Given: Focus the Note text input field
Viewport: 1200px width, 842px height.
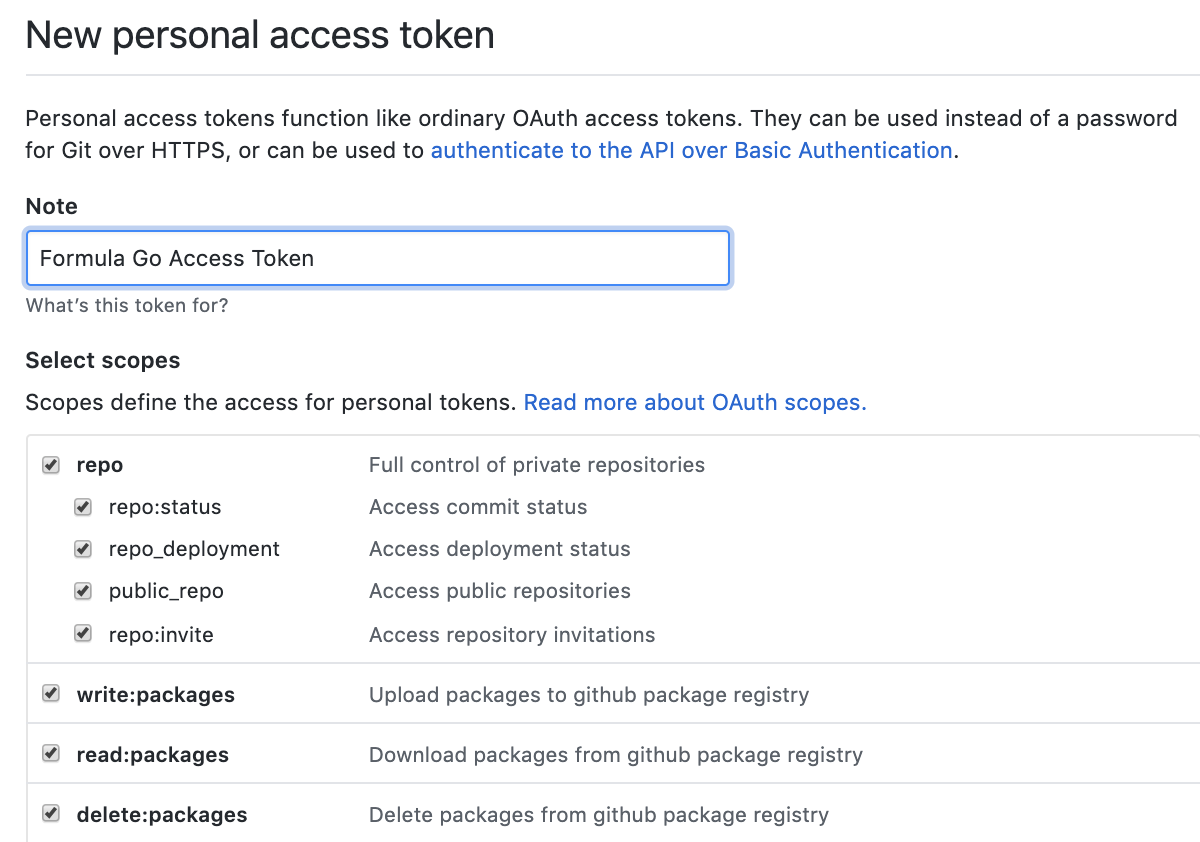Looking at the screenshot, I should coord(378,258).
